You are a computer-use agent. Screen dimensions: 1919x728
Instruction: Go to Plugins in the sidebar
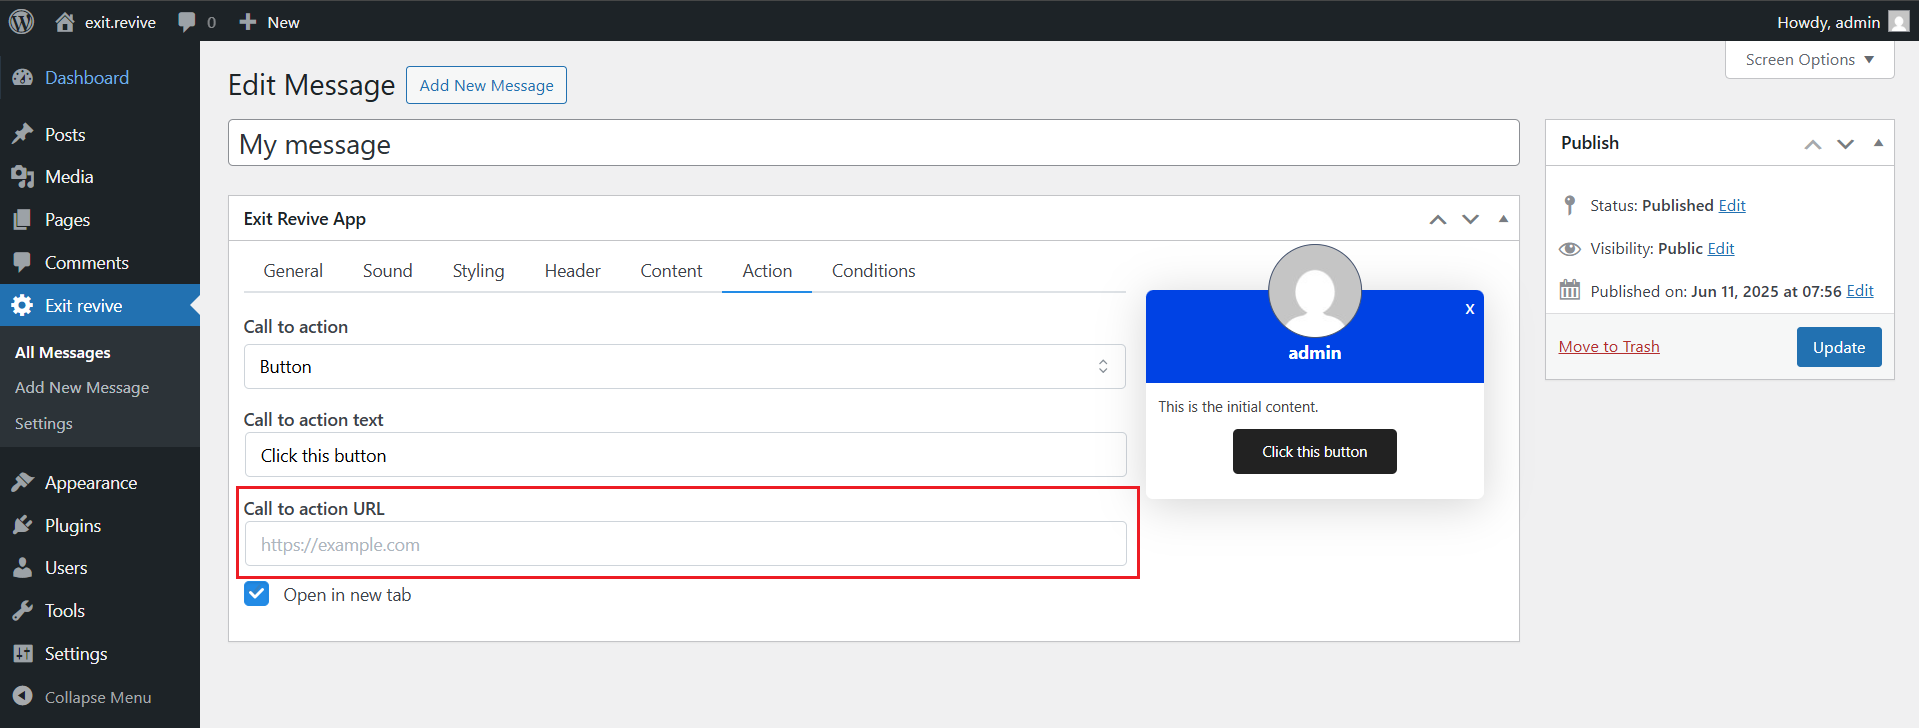click(x=72, y=526)
